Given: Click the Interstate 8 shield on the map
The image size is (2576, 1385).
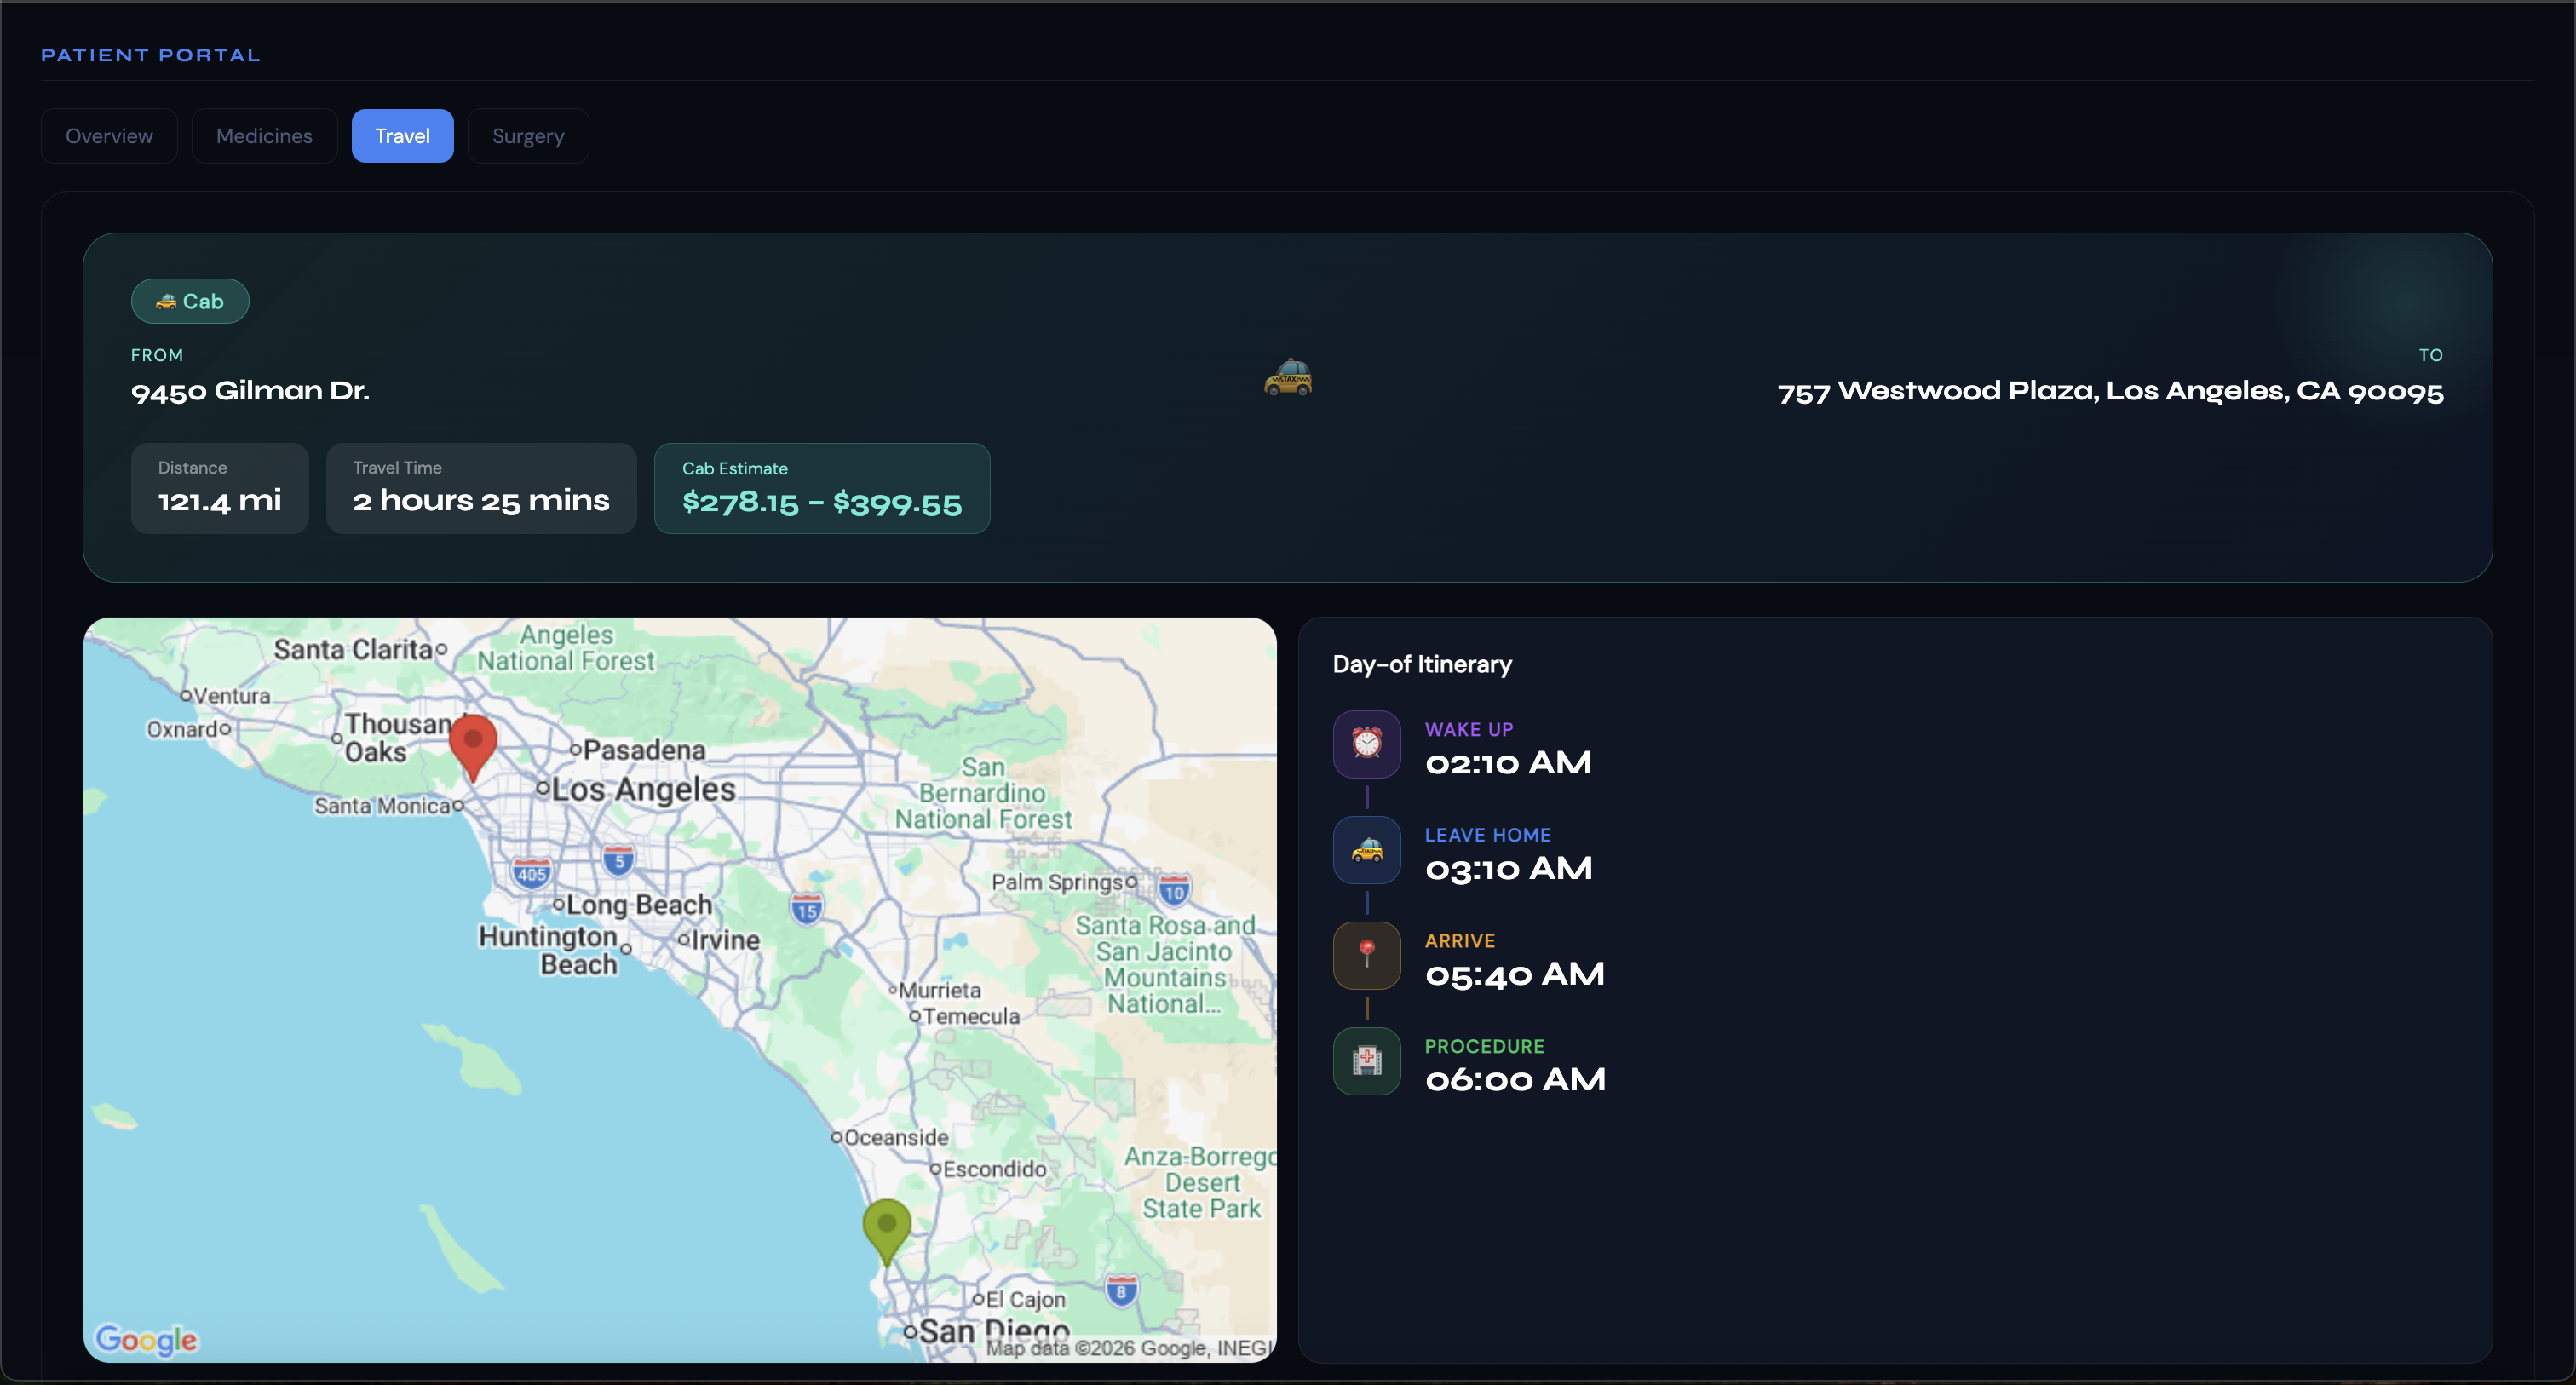Looking at the screenshot, I should click(x=1121, y=1290).
